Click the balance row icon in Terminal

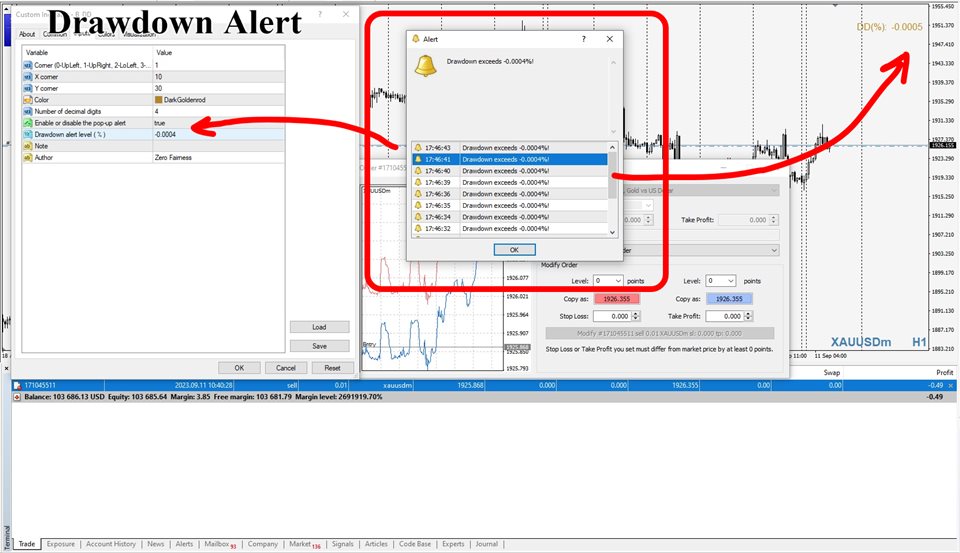click(17, 397)
